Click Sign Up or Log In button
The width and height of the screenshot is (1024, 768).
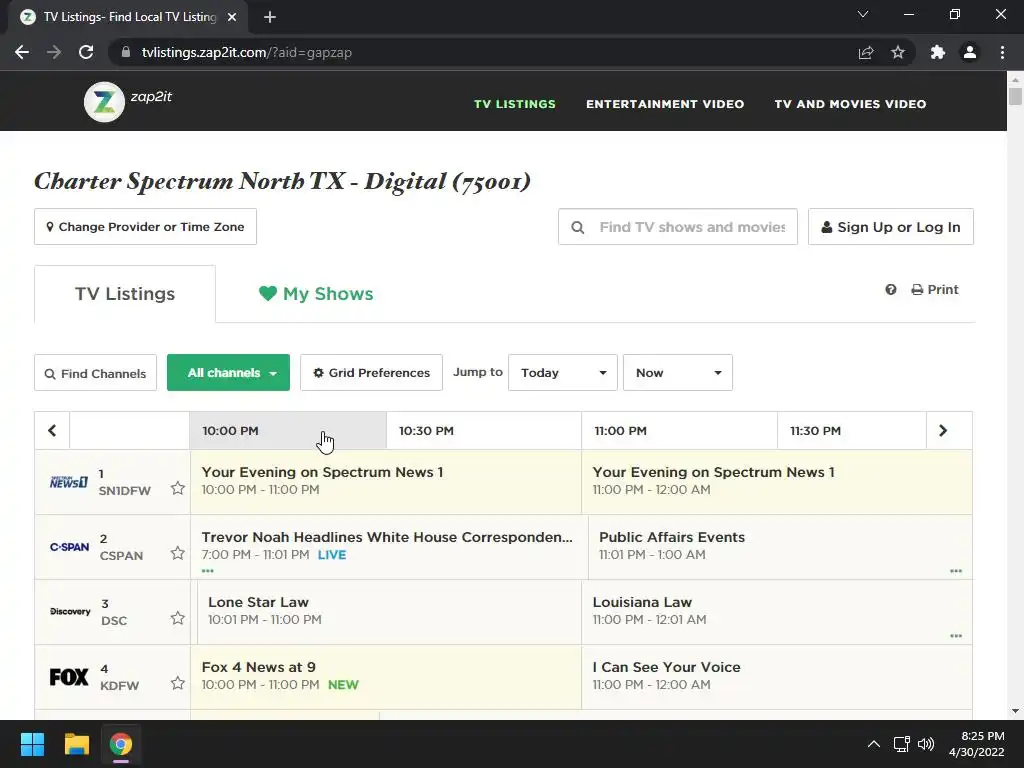click(x=891, y=227)
